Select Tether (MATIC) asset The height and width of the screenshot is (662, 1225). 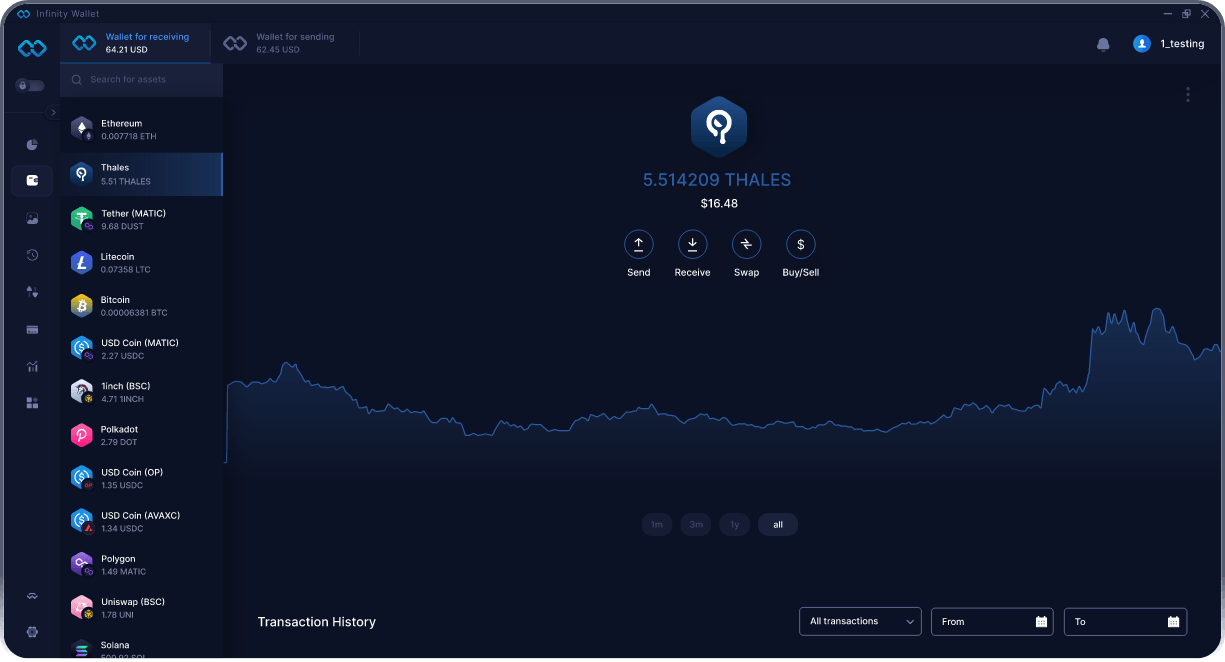[x=142, y=219]
